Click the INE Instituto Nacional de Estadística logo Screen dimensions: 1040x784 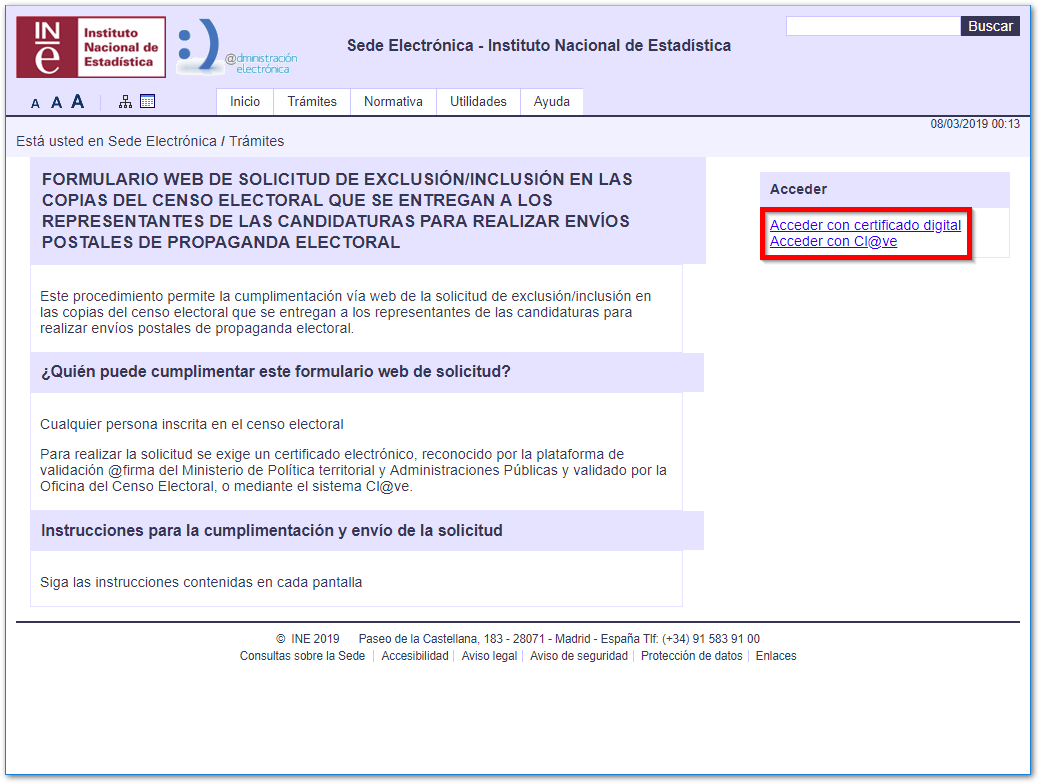(91, 47)
